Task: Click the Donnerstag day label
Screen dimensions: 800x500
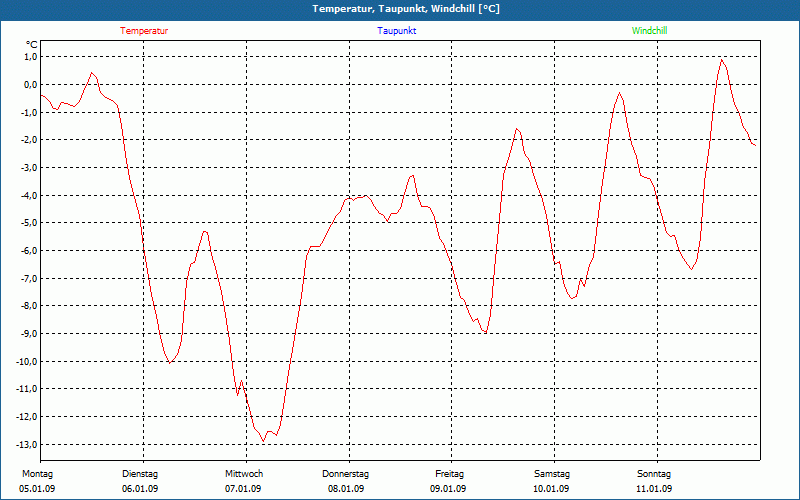Action: click(x=345, y=474)
